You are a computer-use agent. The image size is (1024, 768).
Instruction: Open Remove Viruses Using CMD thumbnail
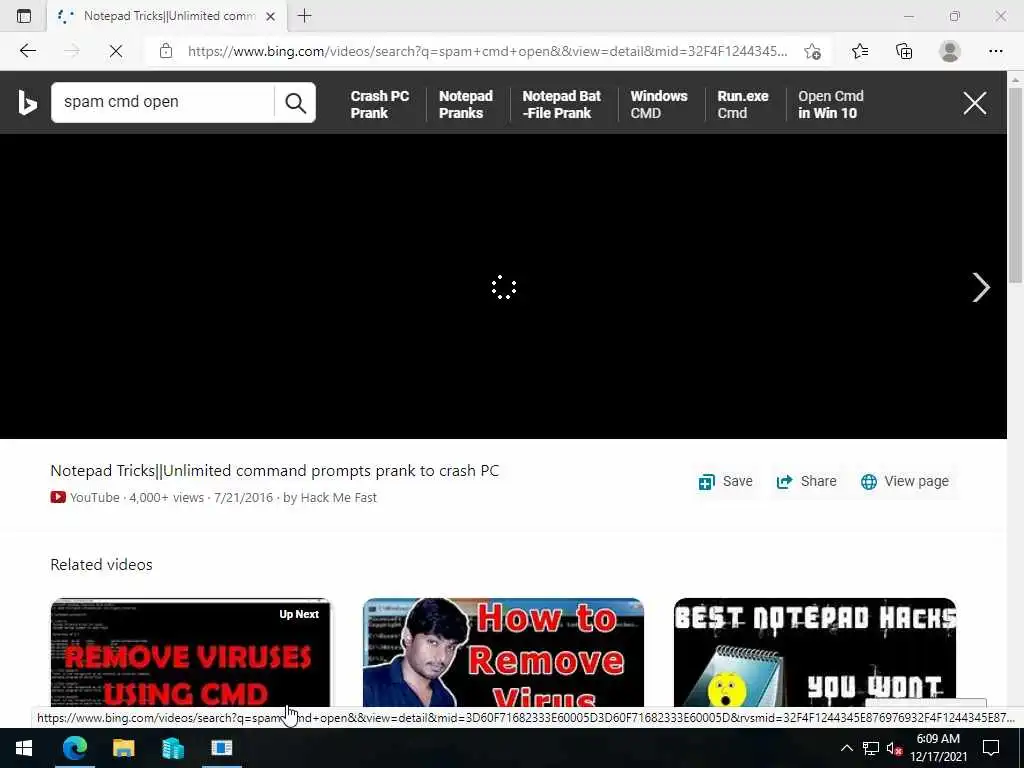(191, 652)
